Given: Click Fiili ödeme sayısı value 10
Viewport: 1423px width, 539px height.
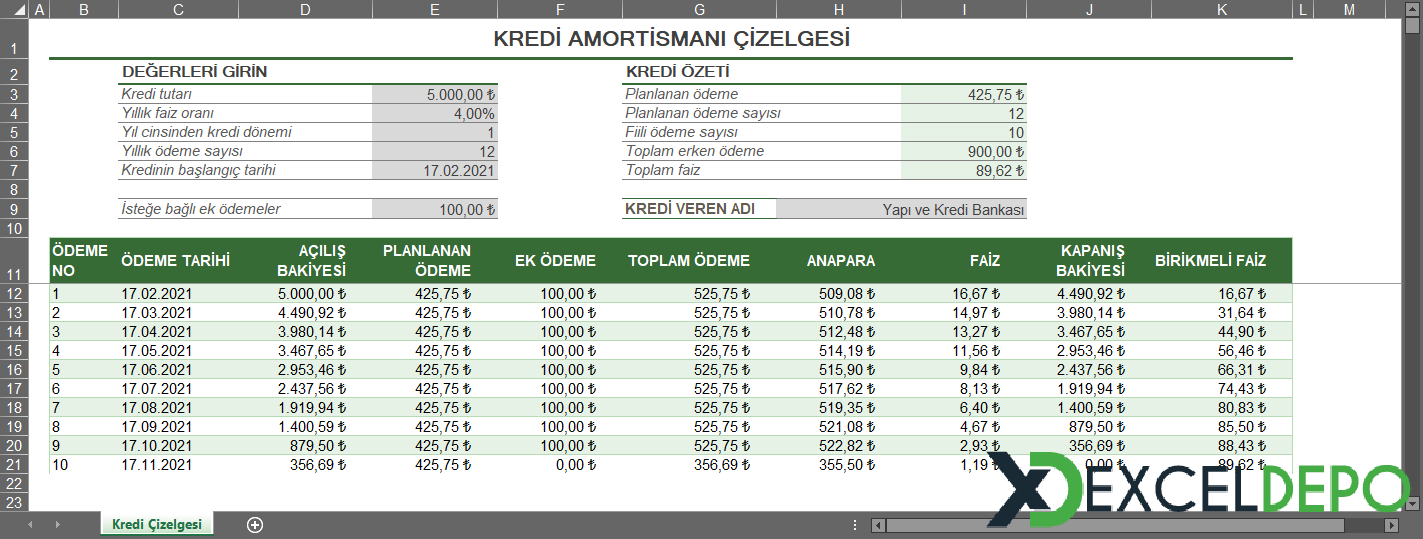Looking at the screenshot, I should pyautogui.click(x=963, y=132).
